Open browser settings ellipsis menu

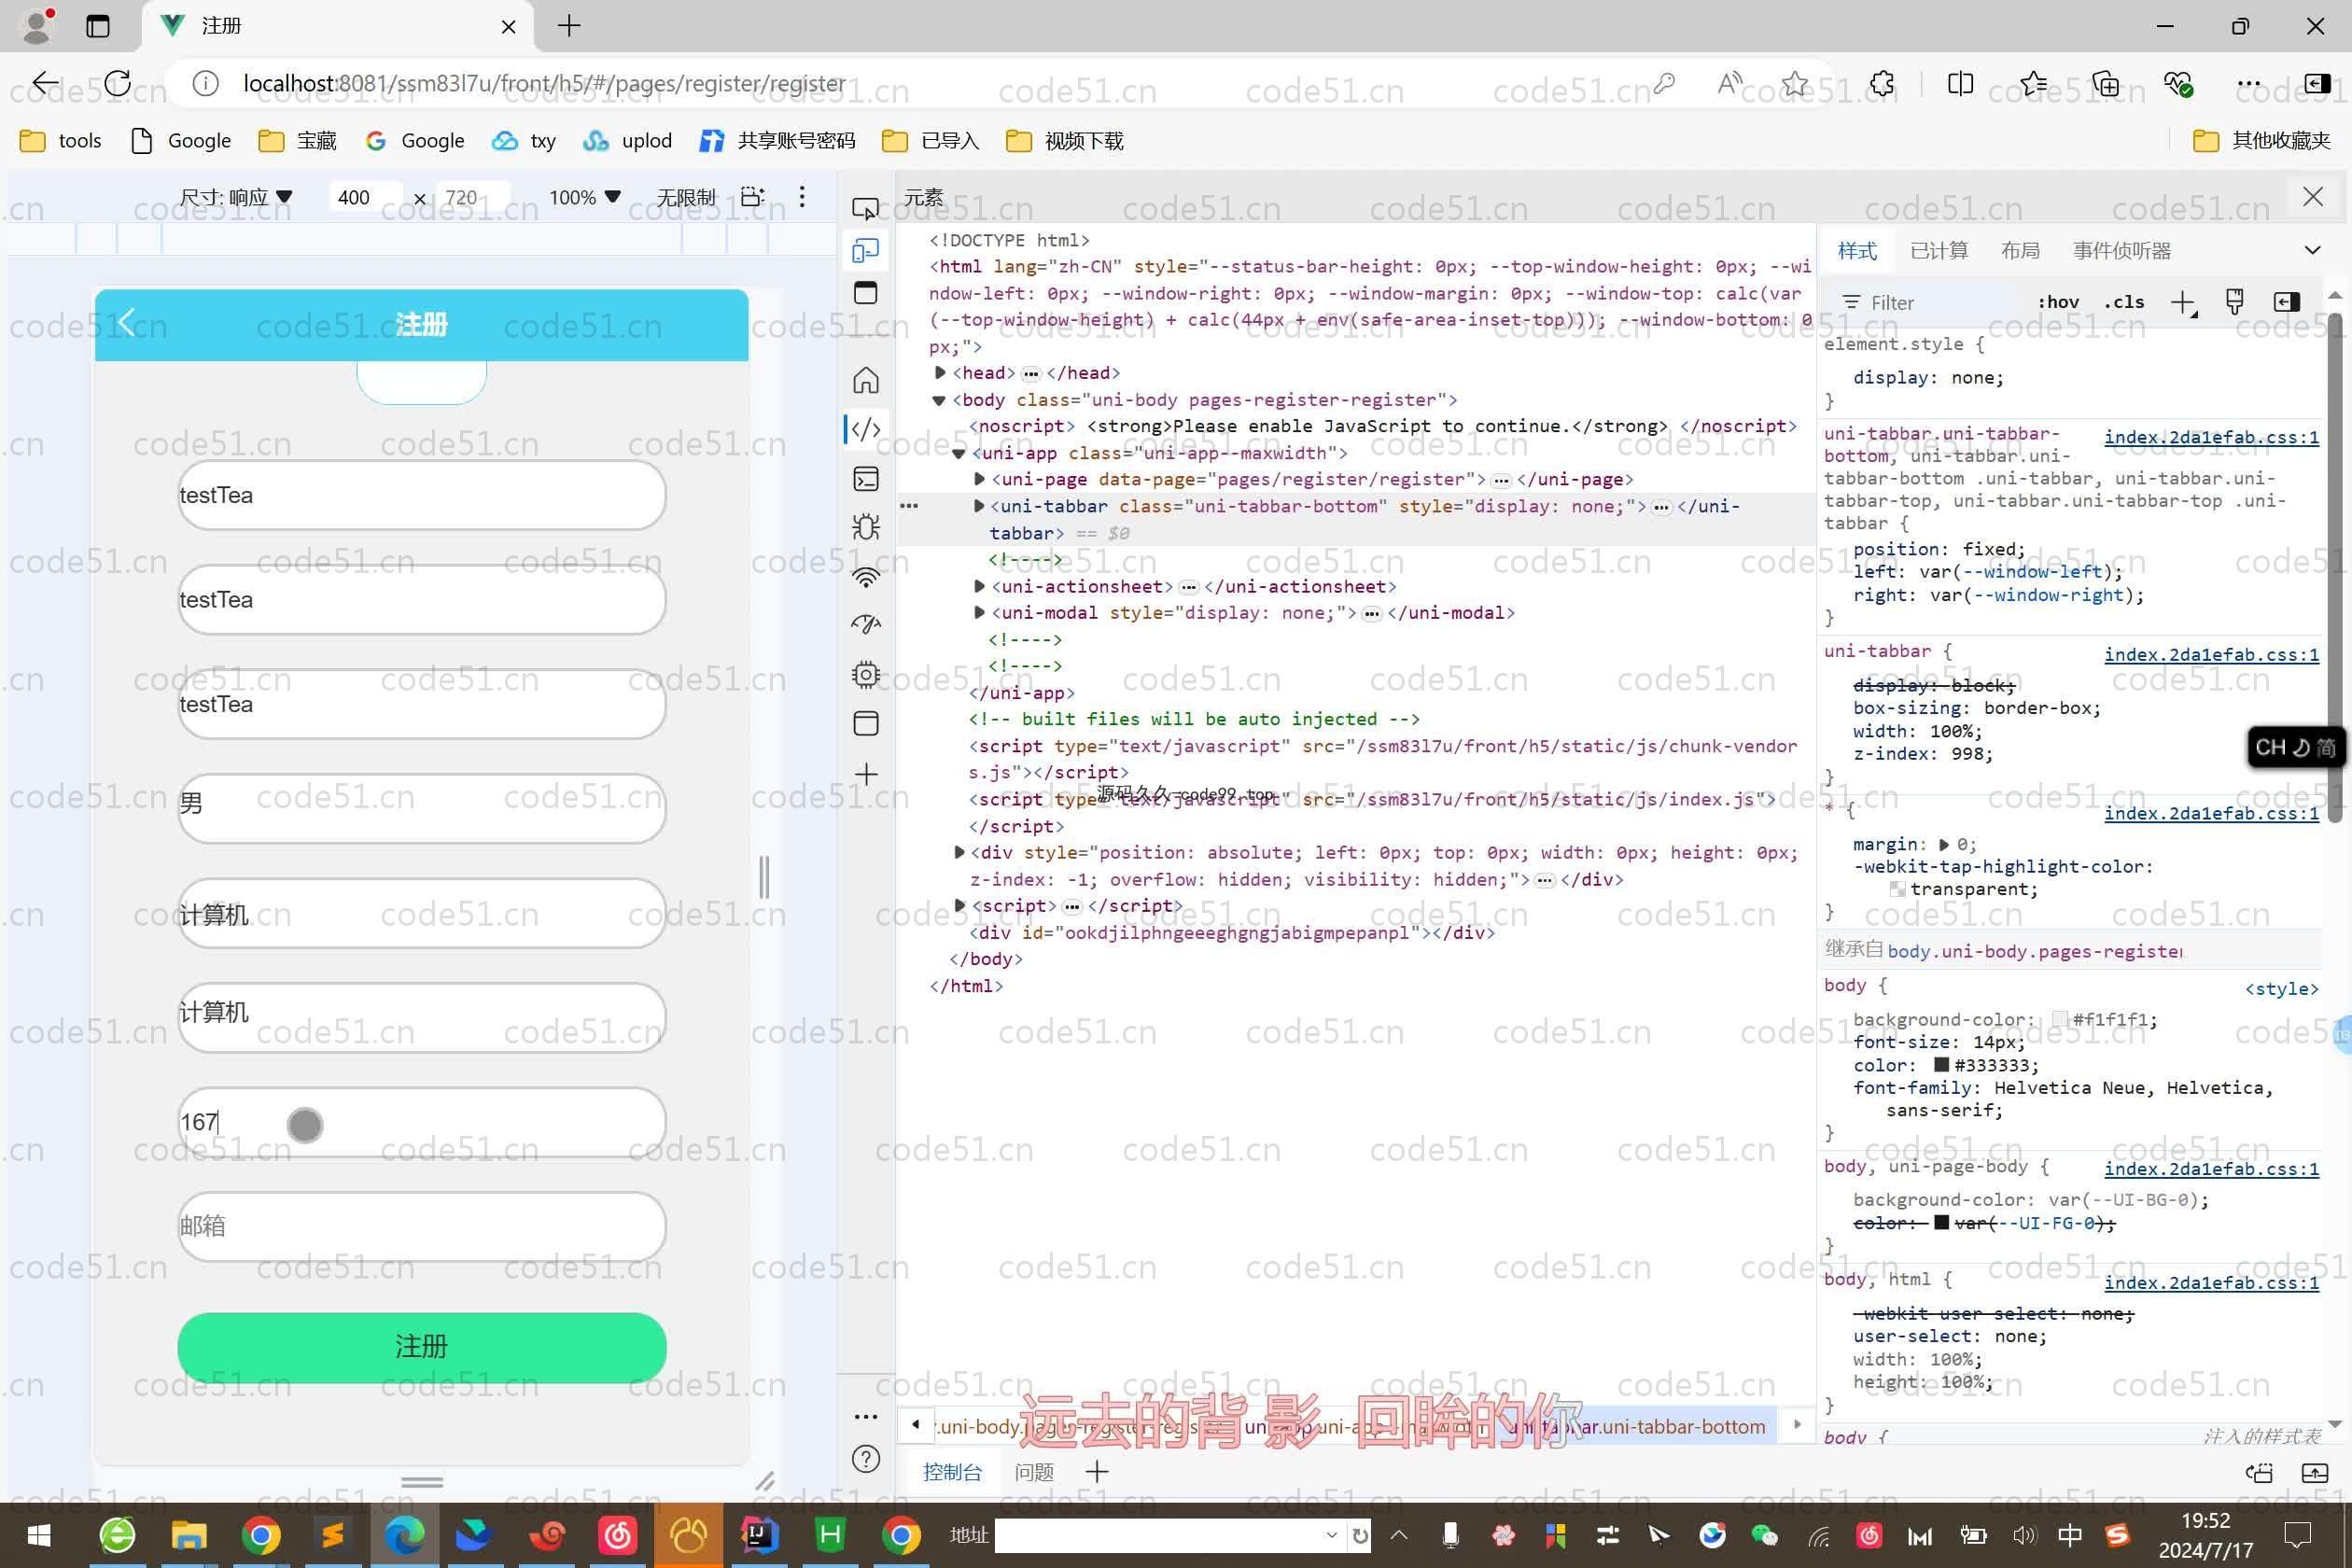coord(2248,84)
